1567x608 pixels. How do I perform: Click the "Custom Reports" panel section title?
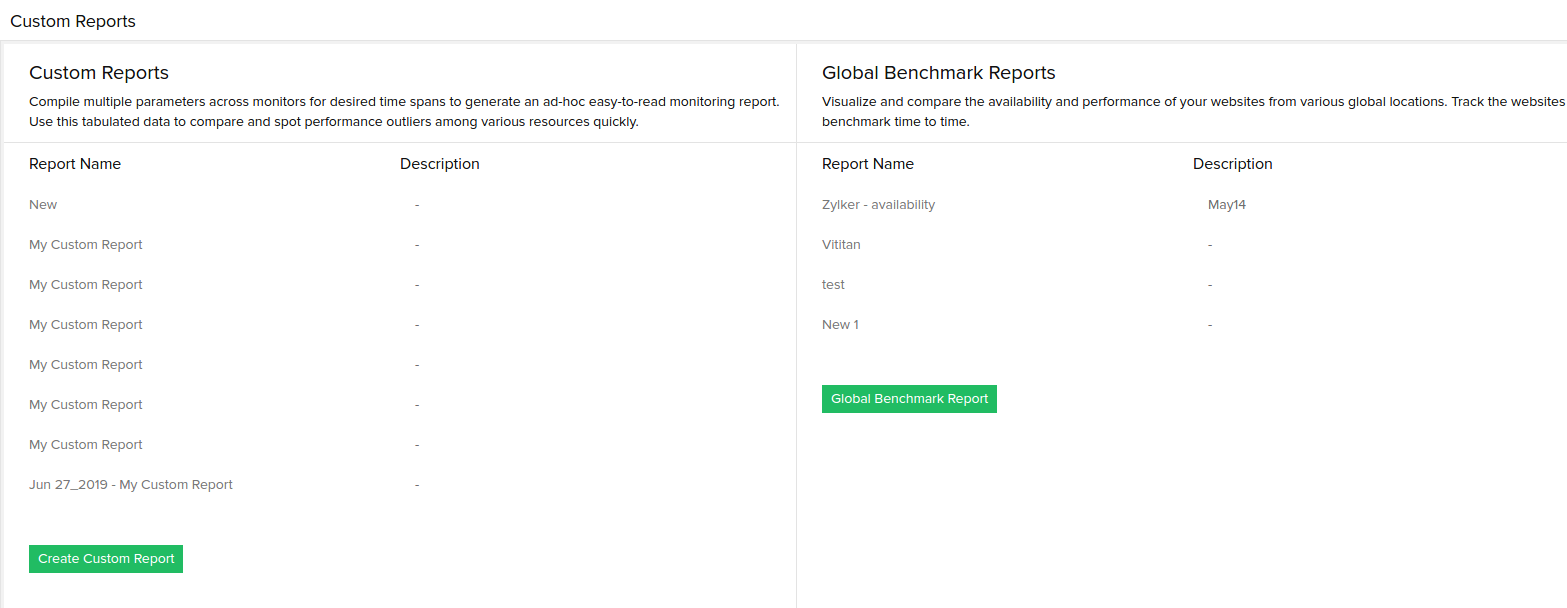pyautogui.click(x=98, y=72)
